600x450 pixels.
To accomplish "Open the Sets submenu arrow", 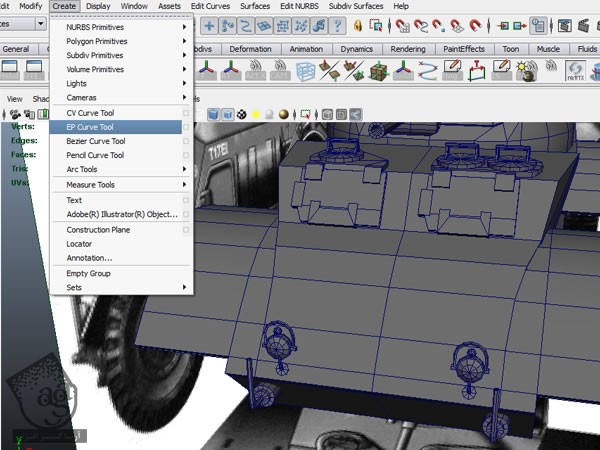I will (185, 287).
